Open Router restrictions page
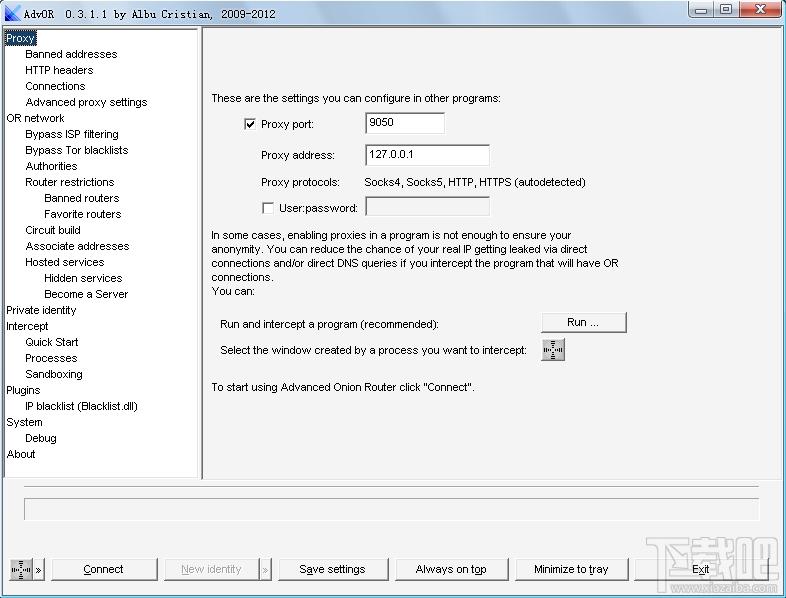 (70, 182)
